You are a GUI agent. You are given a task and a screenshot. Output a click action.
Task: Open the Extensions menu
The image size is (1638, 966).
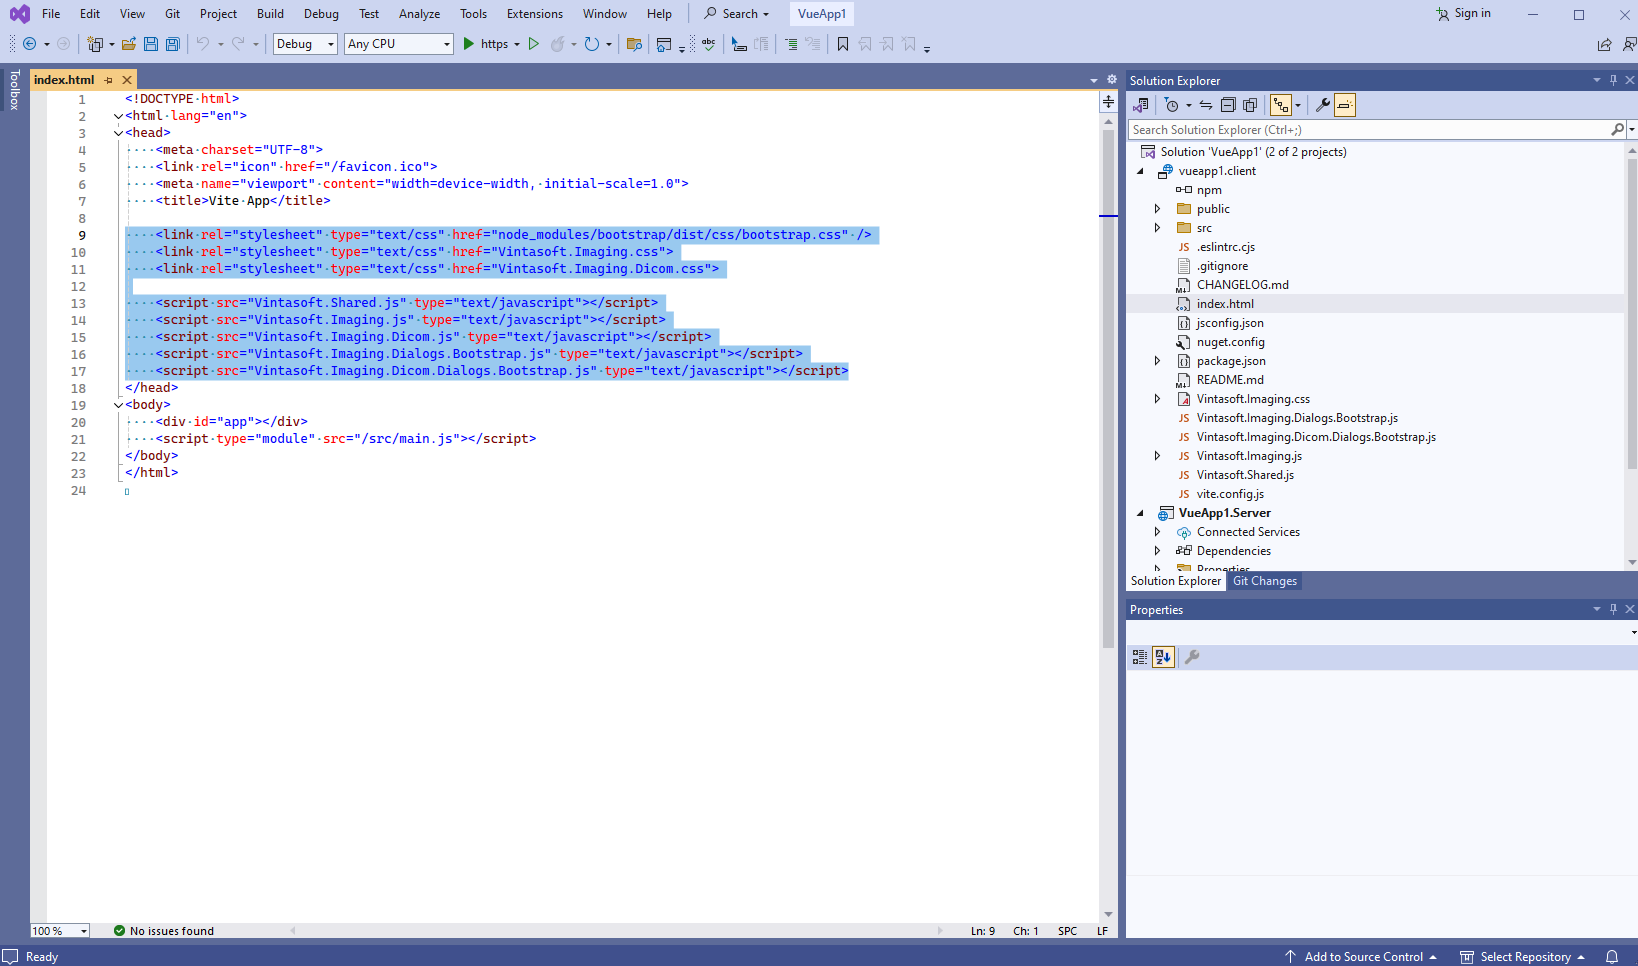coord(535,14)
